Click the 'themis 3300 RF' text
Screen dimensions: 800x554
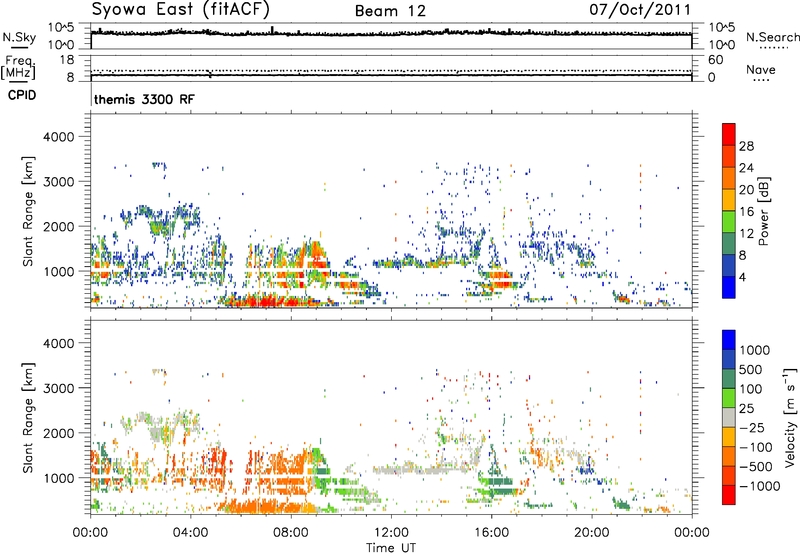tap(144, 99)
